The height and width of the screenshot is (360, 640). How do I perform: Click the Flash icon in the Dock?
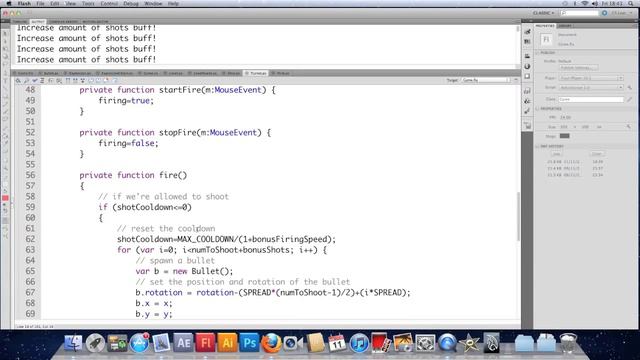point(205,342)
